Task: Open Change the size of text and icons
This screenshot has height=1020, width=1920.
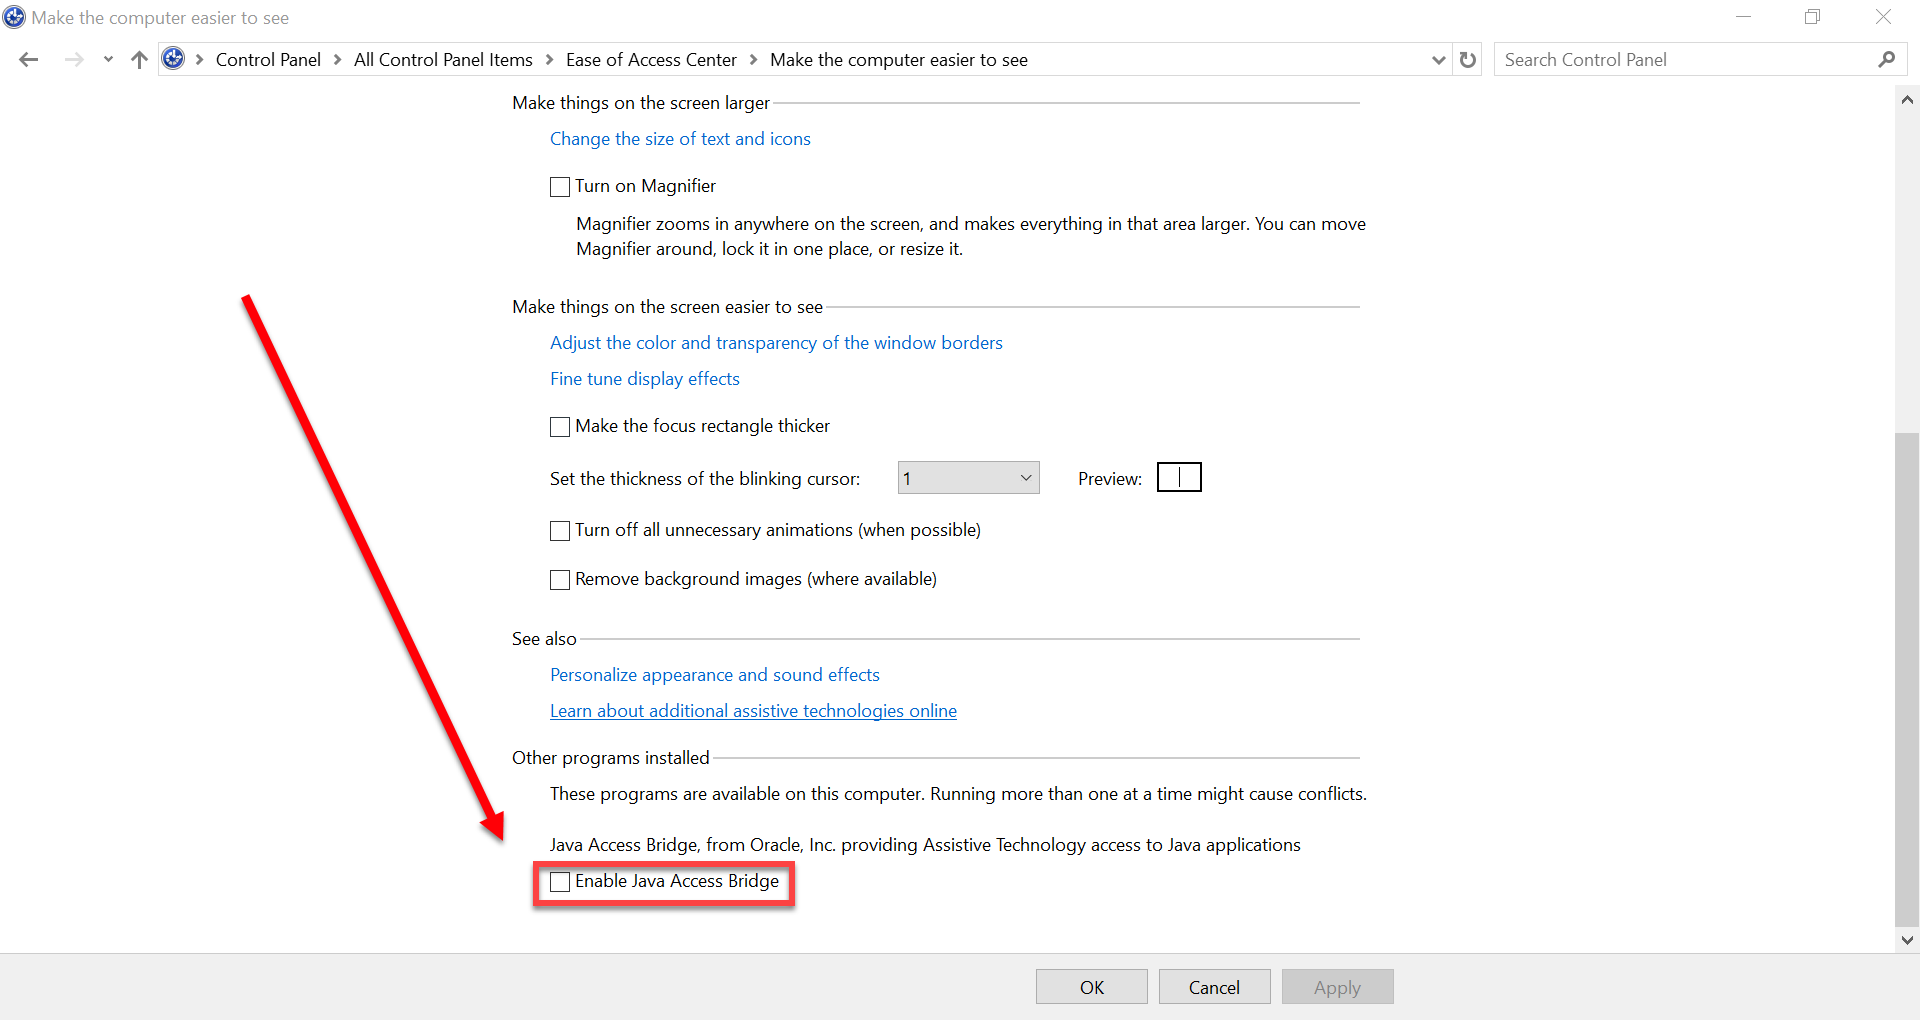Action: point(680,139)
